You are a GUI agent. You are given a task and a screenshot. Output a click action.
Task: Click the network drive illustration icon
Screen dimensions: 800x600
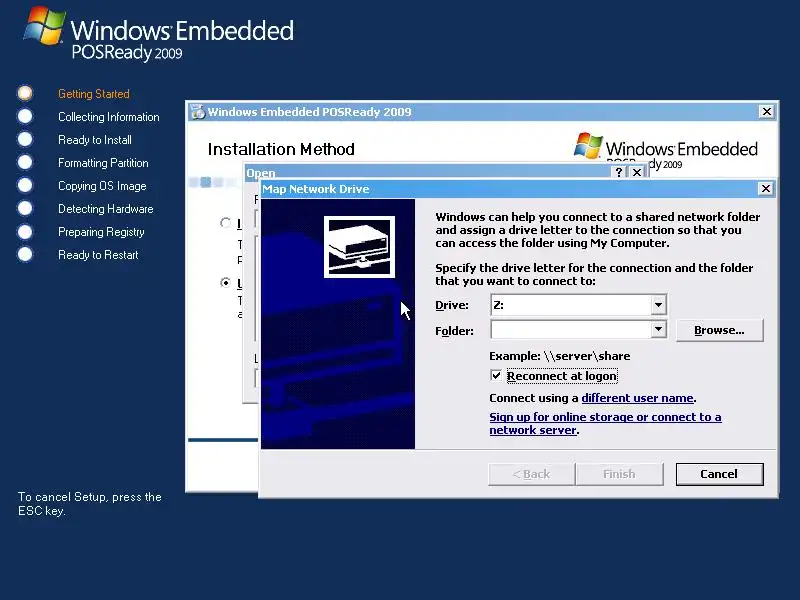359,247
